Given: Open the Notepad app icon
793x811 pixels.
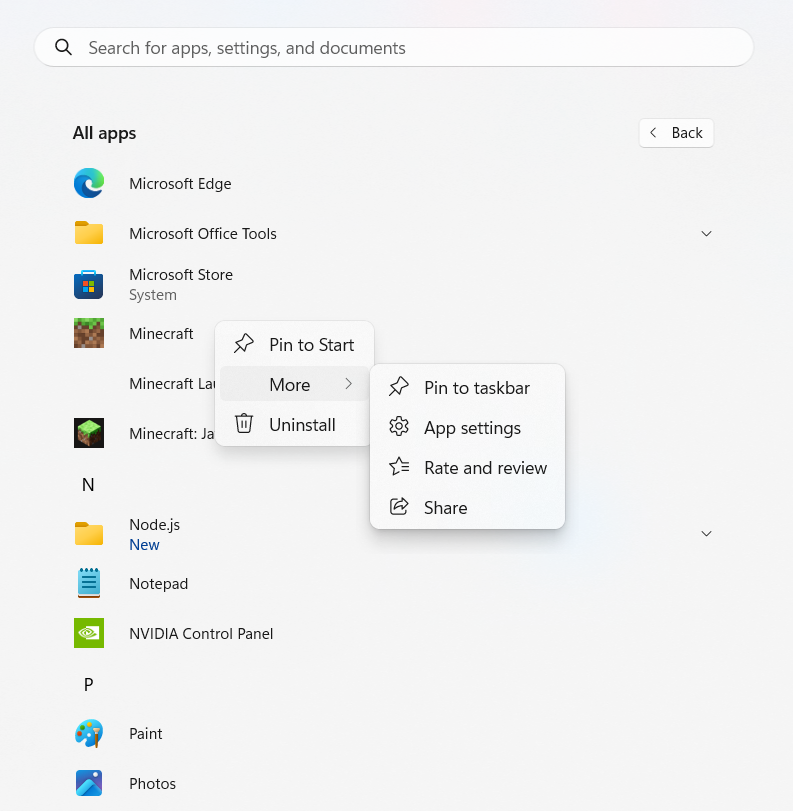Looking at the screenshot, I should (x=89, y=583).
